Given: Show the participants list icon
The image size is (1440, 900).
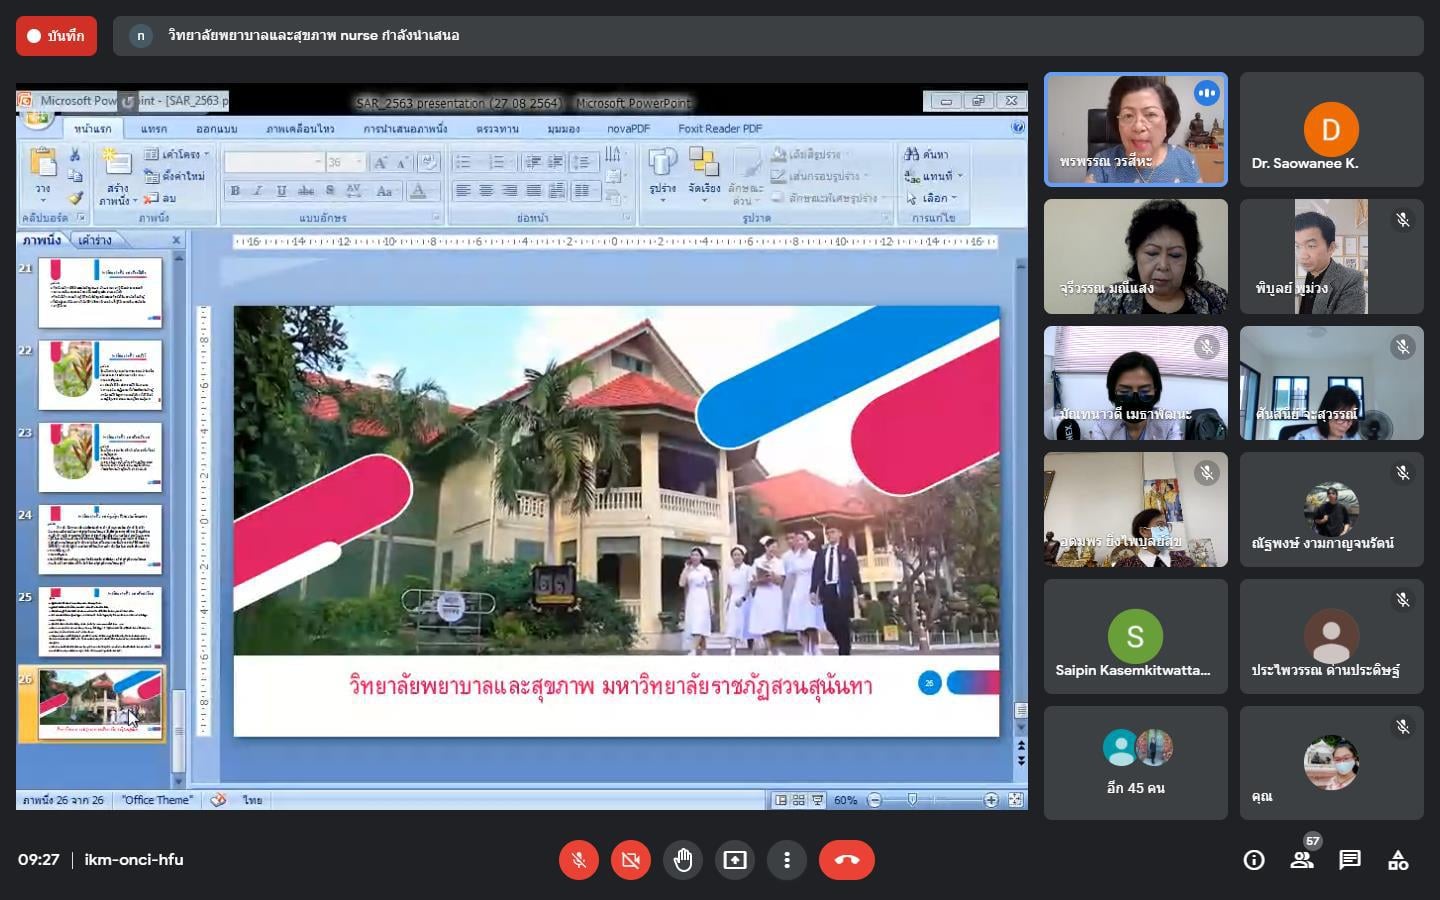Looking at the screenshot, I should click(1301, 860).
